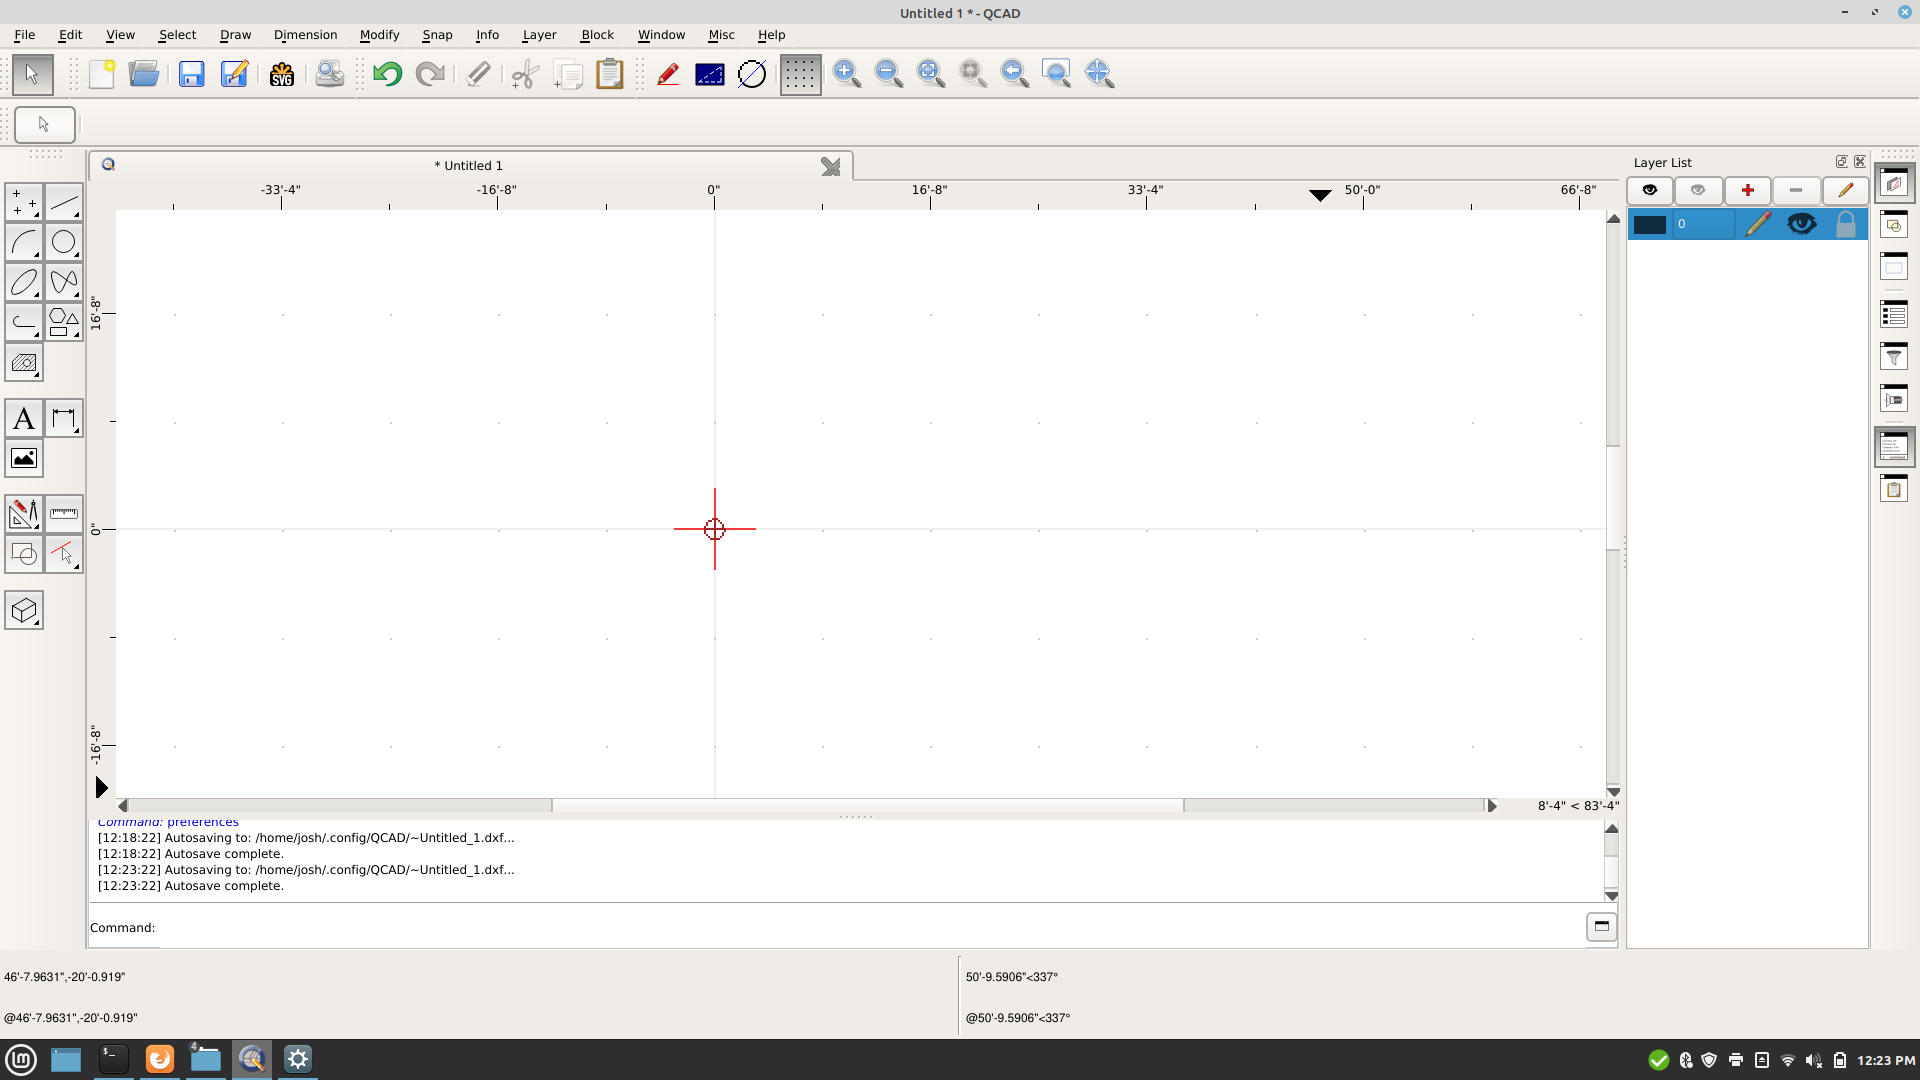Open the Arc tools menu
Viewport: 1920px width, 1080px height.
[x=24, y=242]
